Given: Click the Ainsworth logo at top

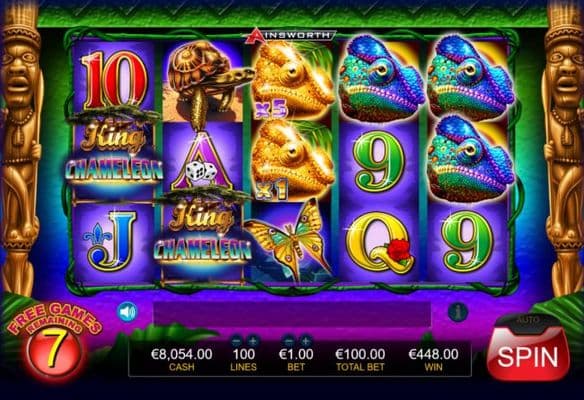Looking at the screenshot, I should 289,35.
